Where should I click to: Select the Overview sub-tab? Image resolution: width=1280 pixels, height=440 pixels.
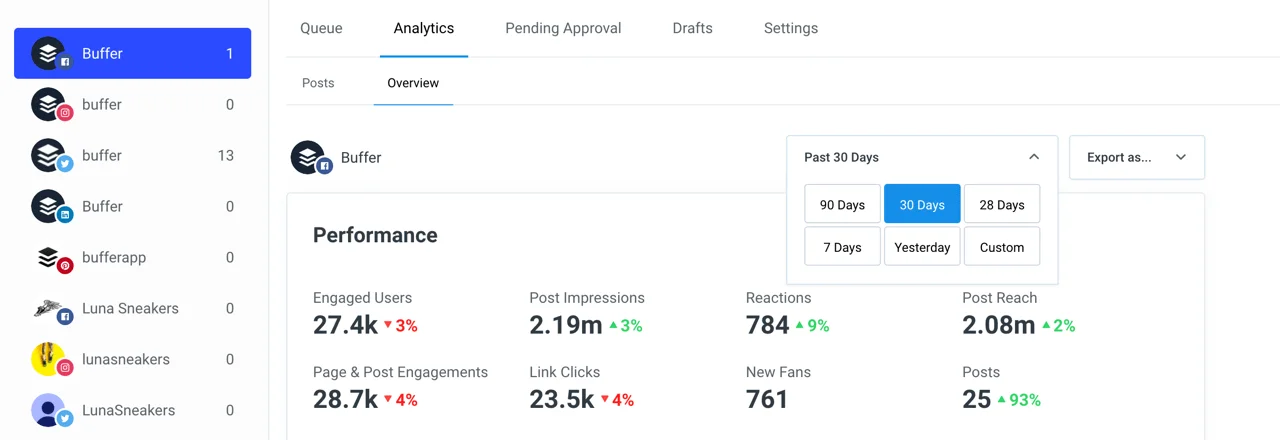point(413,83)
